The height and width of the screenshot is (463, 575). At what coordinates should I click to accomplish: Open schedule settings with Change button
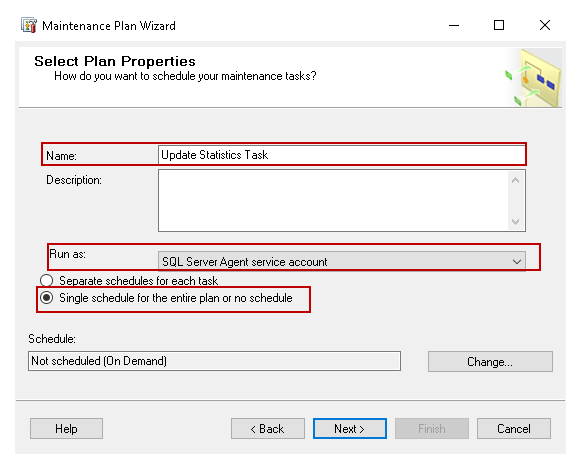[x=490, y=361]
